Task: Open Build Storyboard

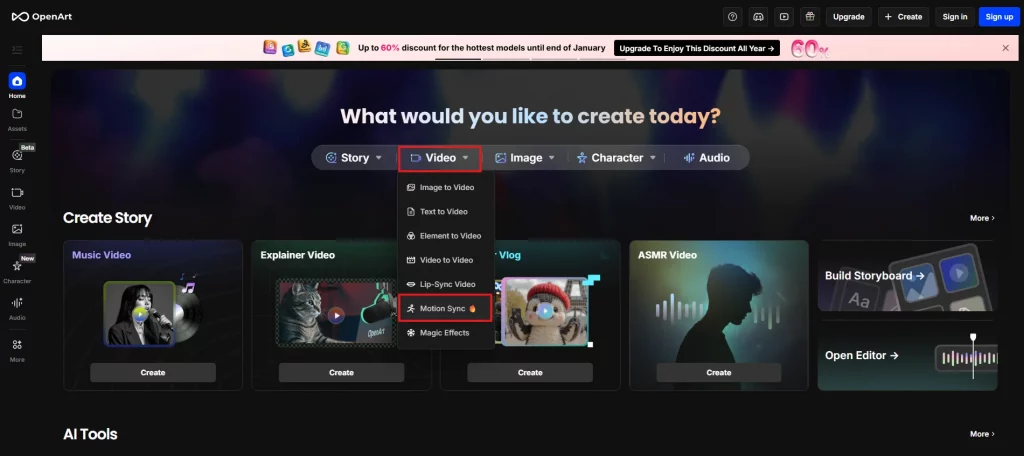Action: 907,276
